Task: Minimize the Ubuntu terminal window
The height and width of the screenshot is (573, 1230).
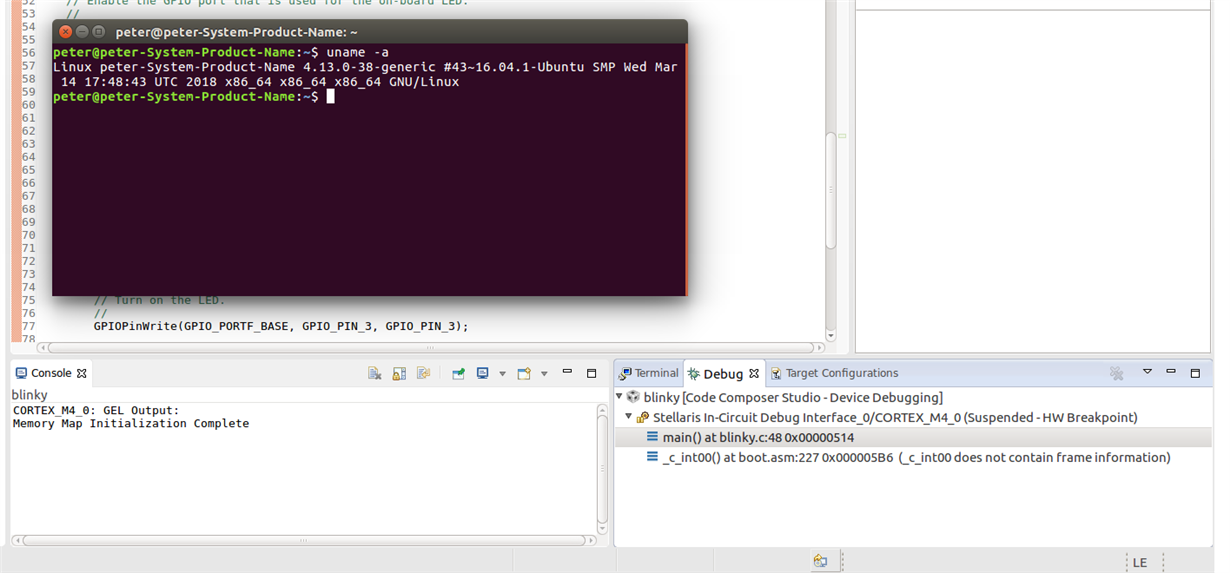Action: pos(83,32)
